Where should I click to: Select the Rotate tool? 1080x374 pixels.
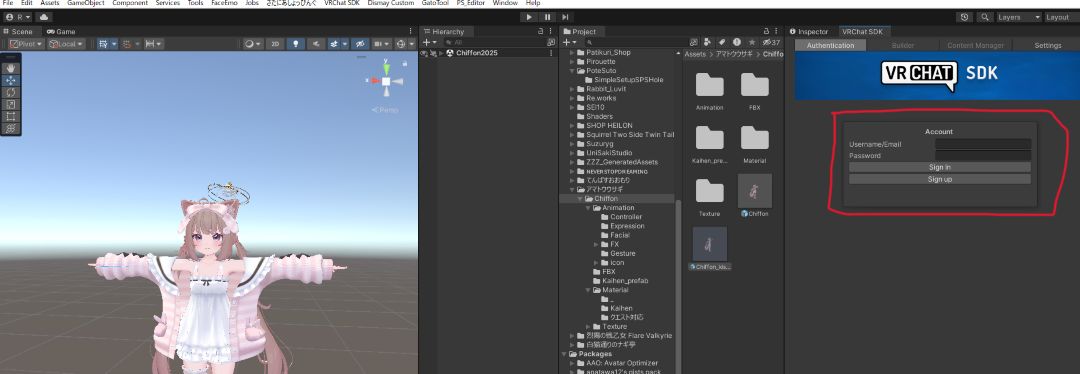coord(10,92)
